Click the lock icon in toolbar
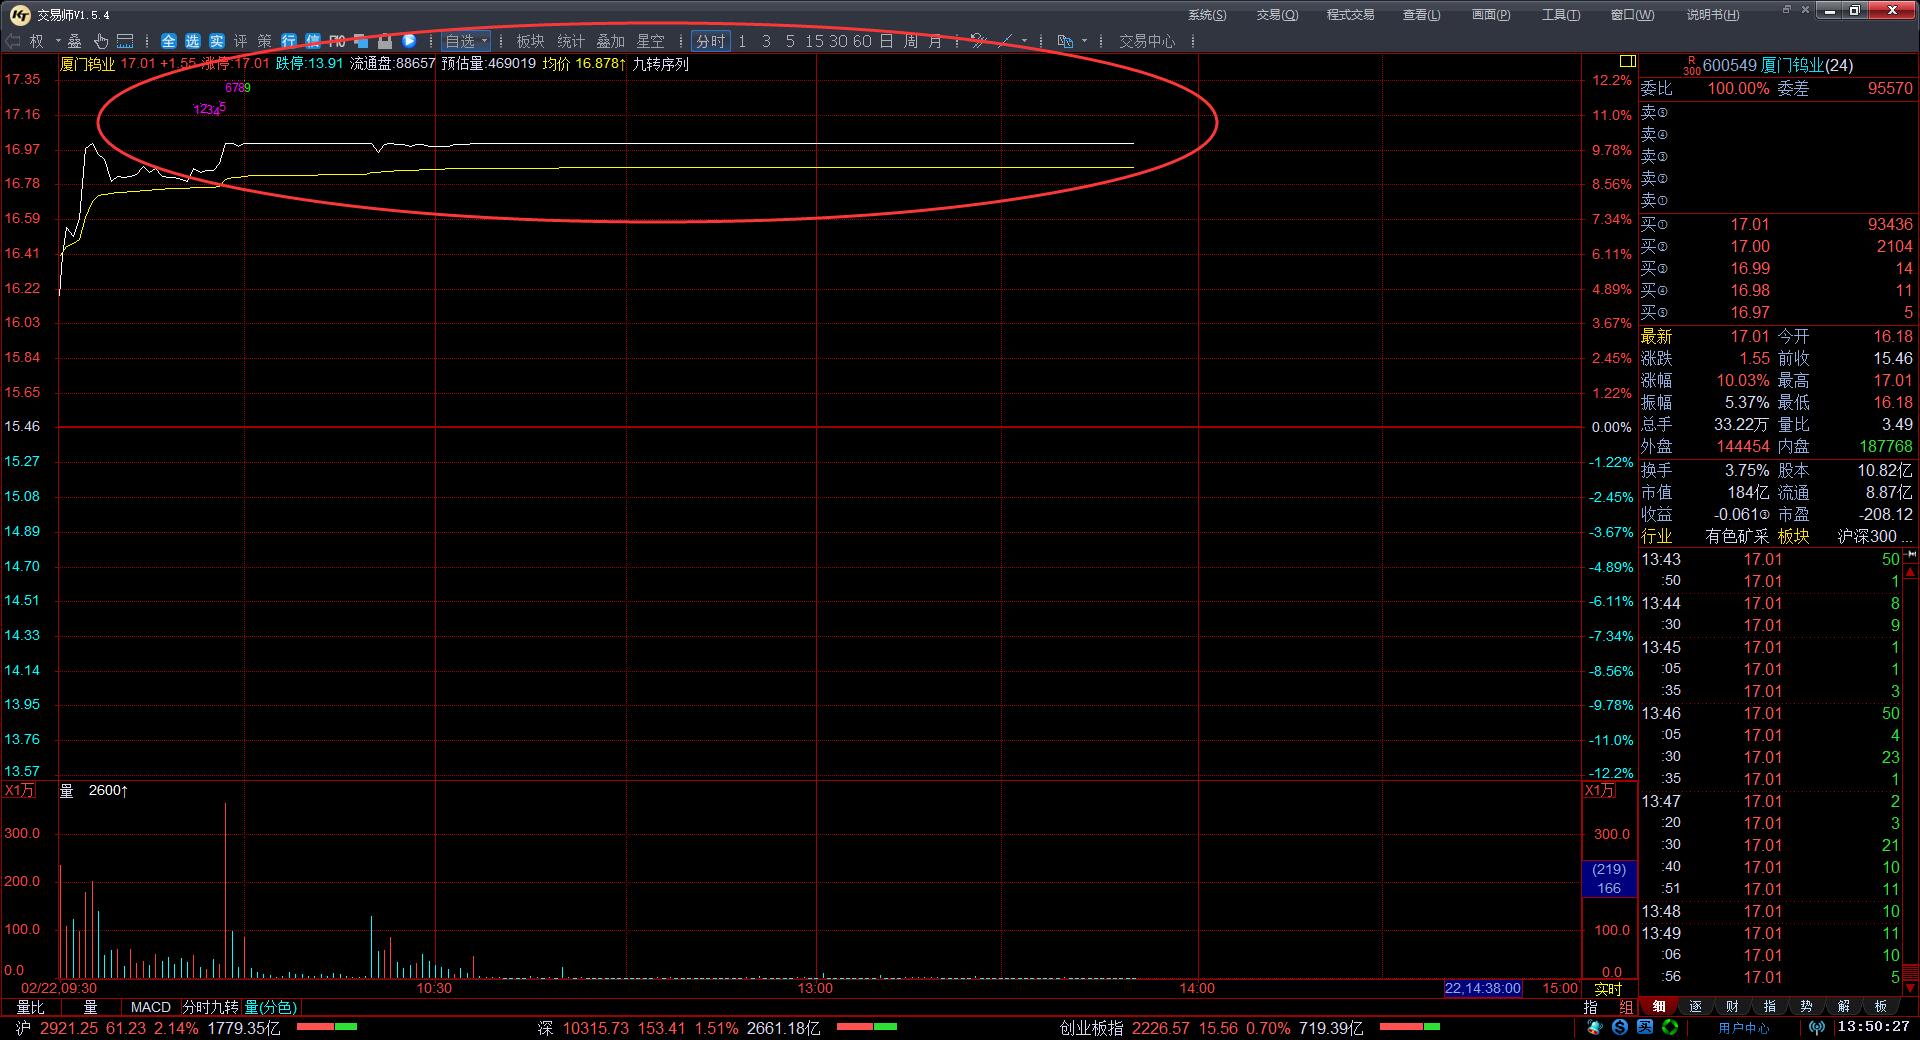Image resolution: width=1920 pixels, height=1040 pixels. 384,41
